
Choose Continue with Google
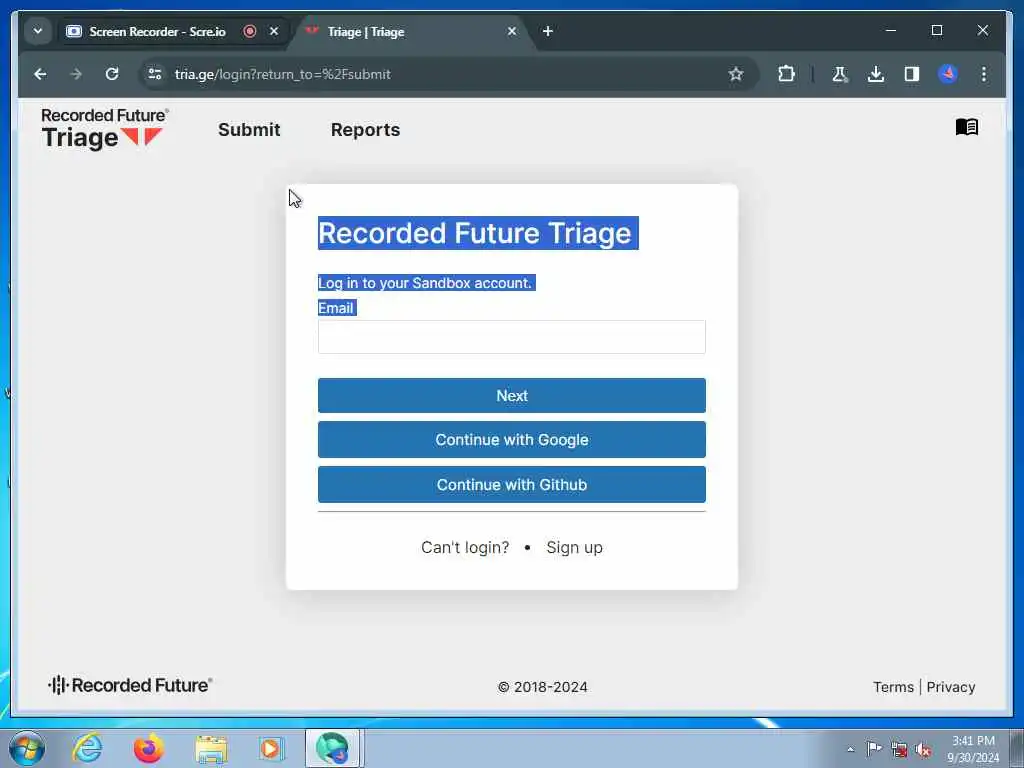(511, 440)
